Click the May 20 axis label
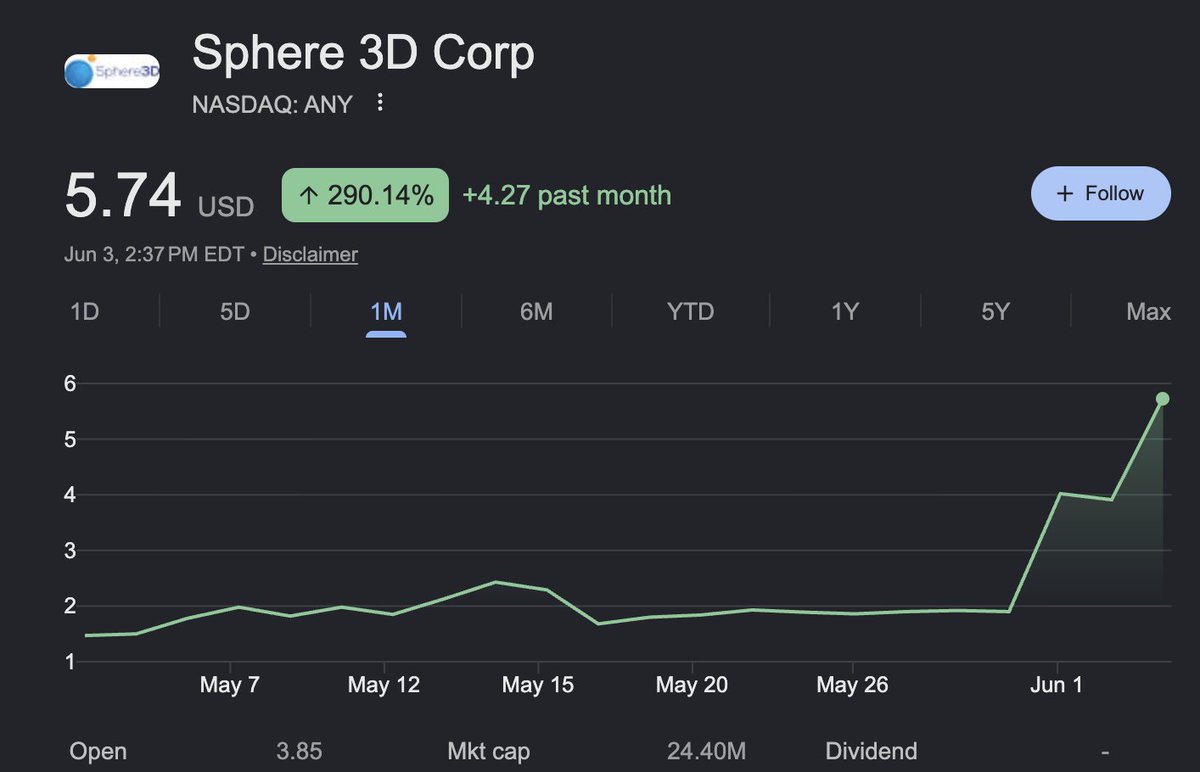 692,685
